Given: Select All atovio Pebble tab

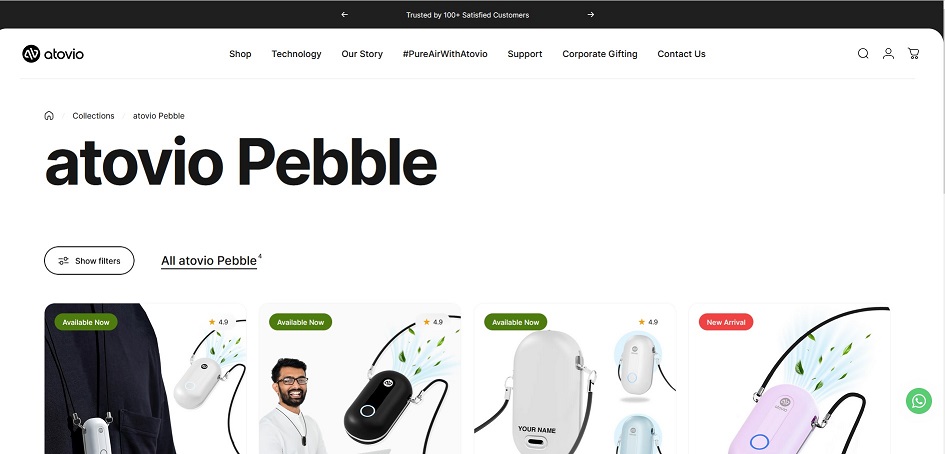Looking at the screenshot, I should pos(209,260).
